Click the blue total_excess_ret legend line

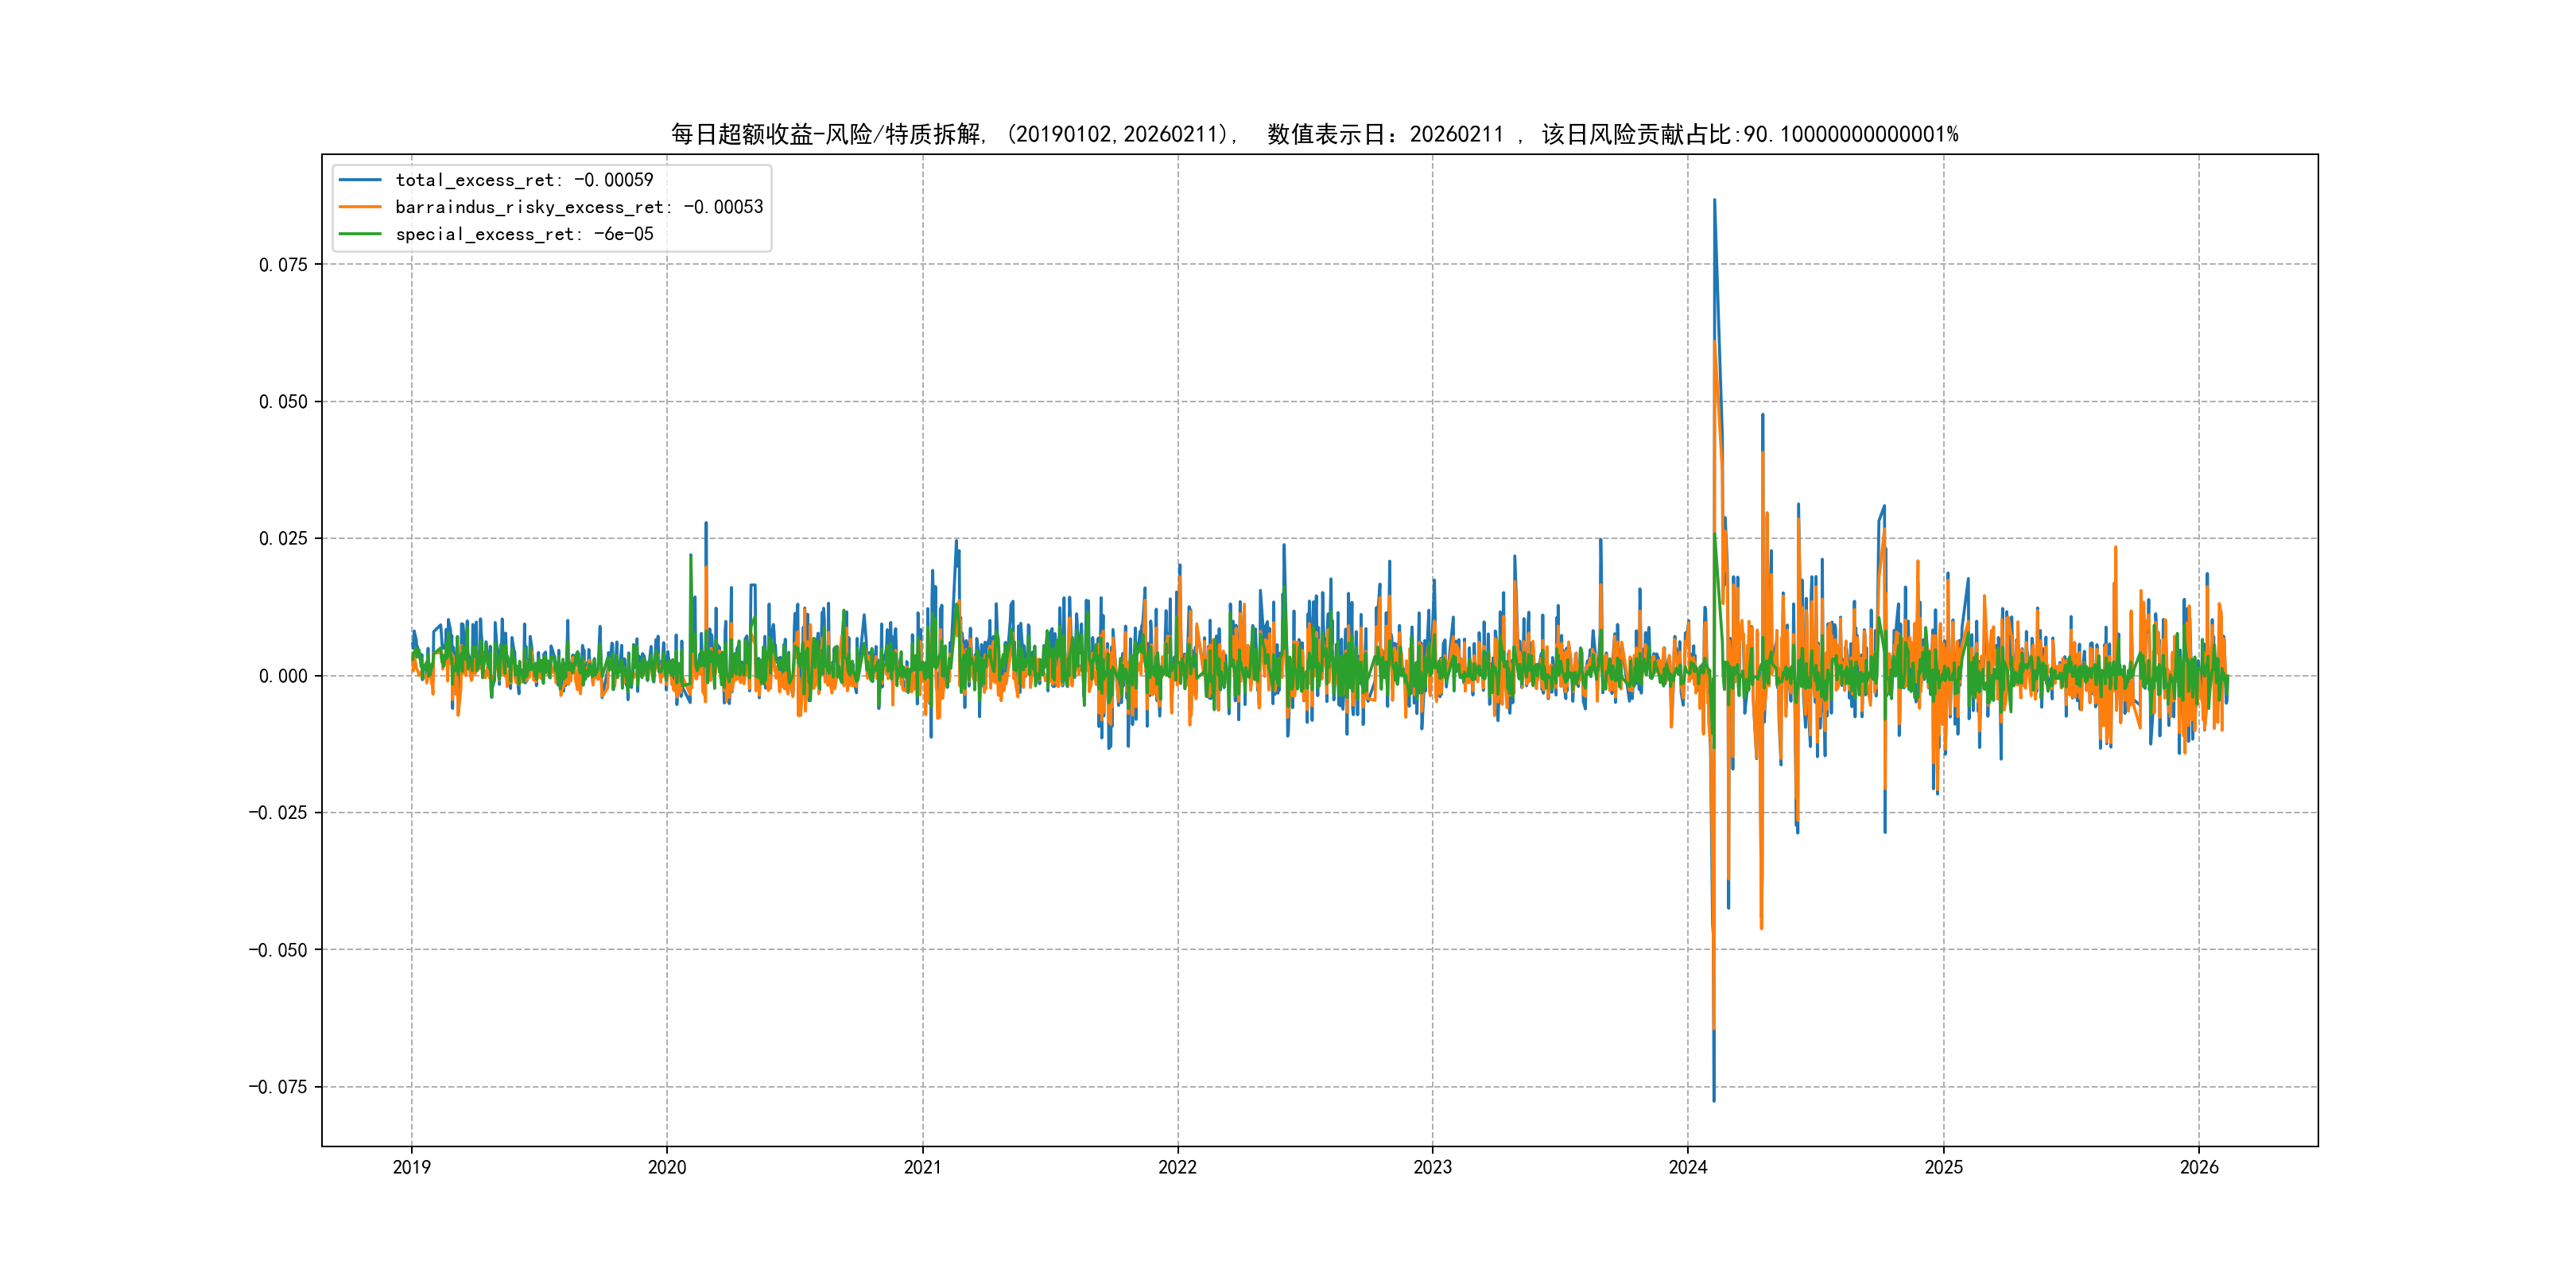click(360, 180)
